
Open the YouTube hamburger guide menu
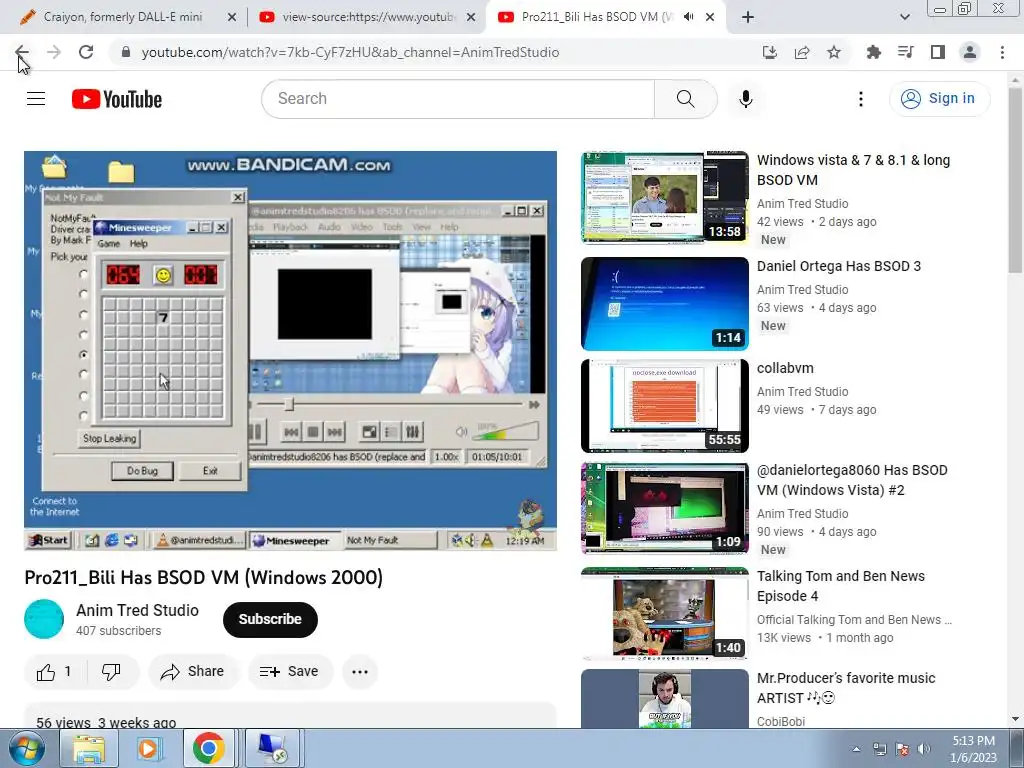coord(36,99)
